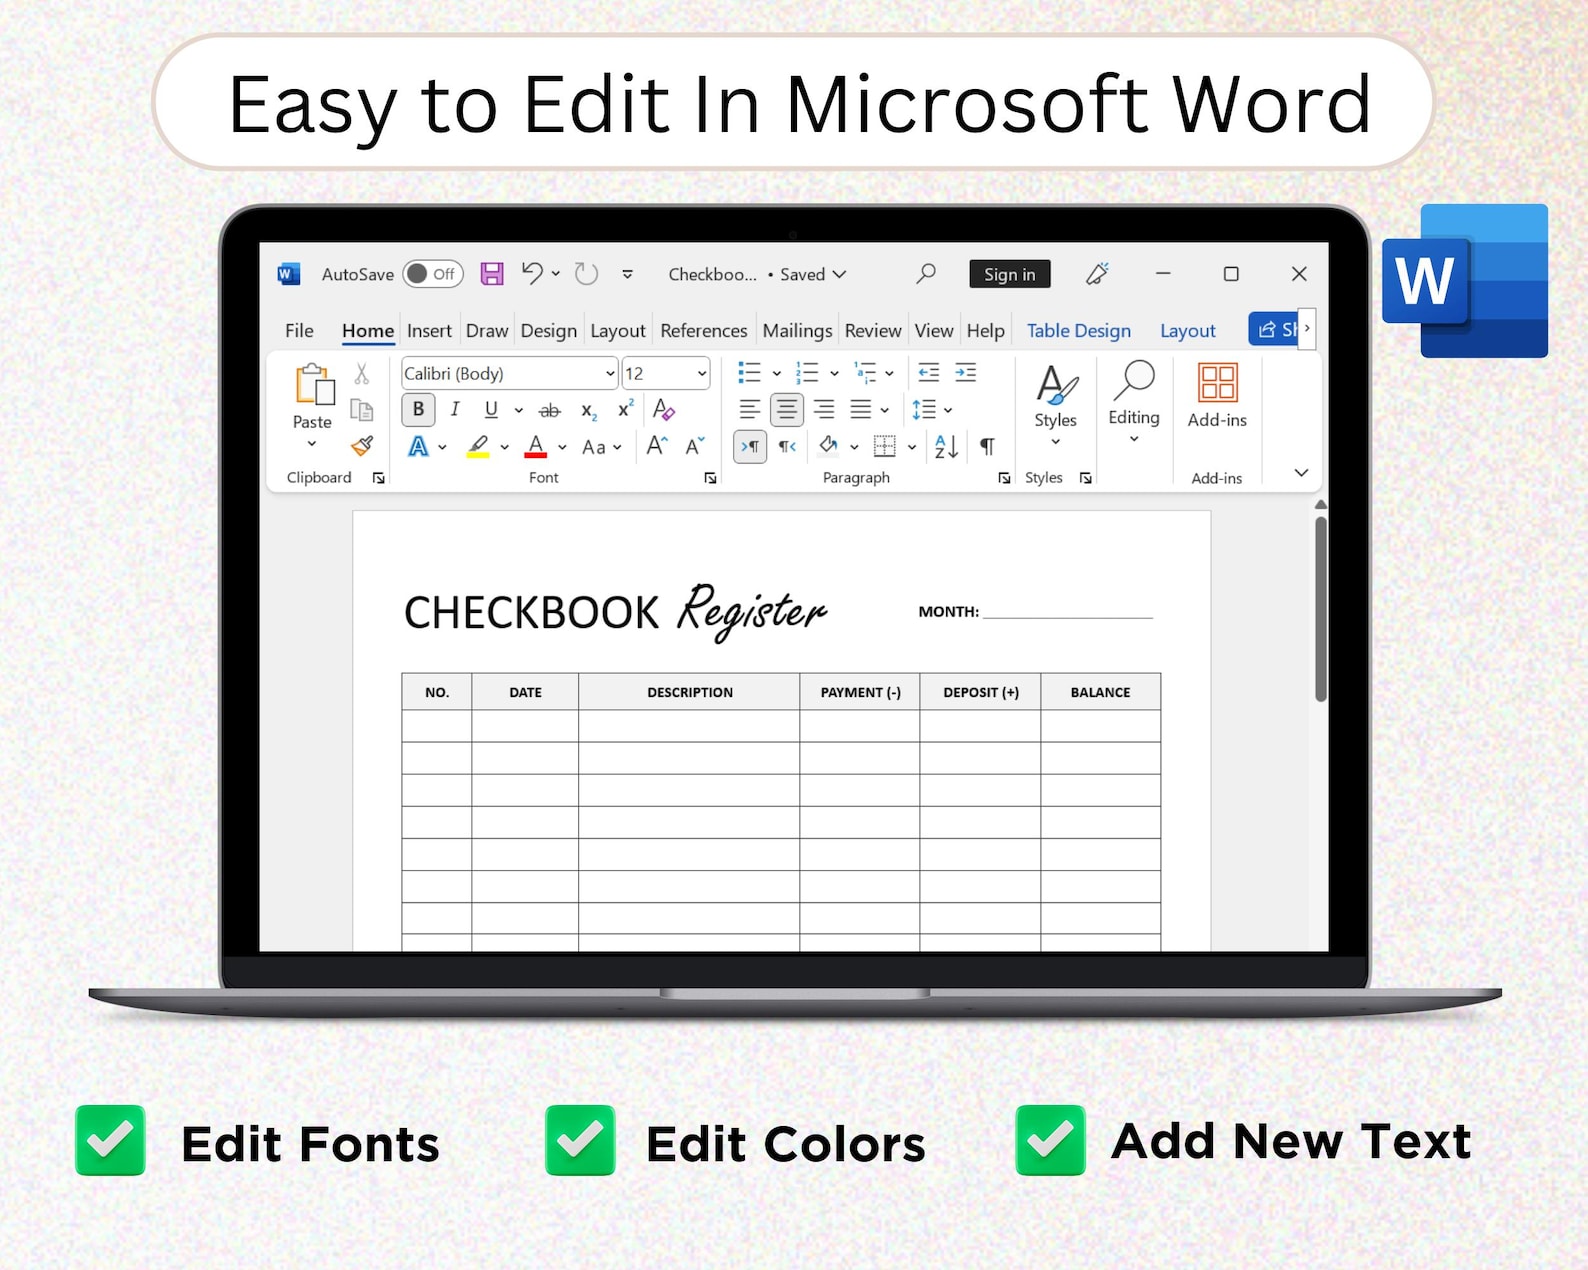
Task: Toggle AutoSave switch
Action: [x=433, y=274]
